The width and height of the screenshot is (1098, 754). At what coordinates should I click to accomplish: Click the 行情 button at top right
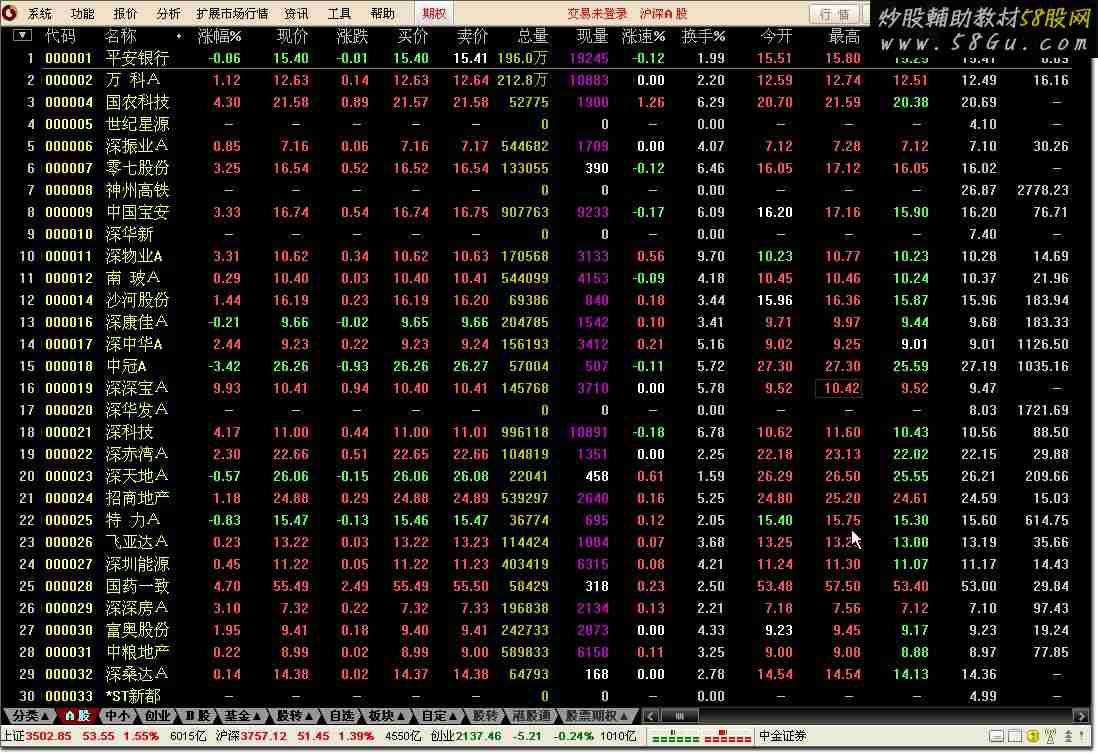click(835, 13)
